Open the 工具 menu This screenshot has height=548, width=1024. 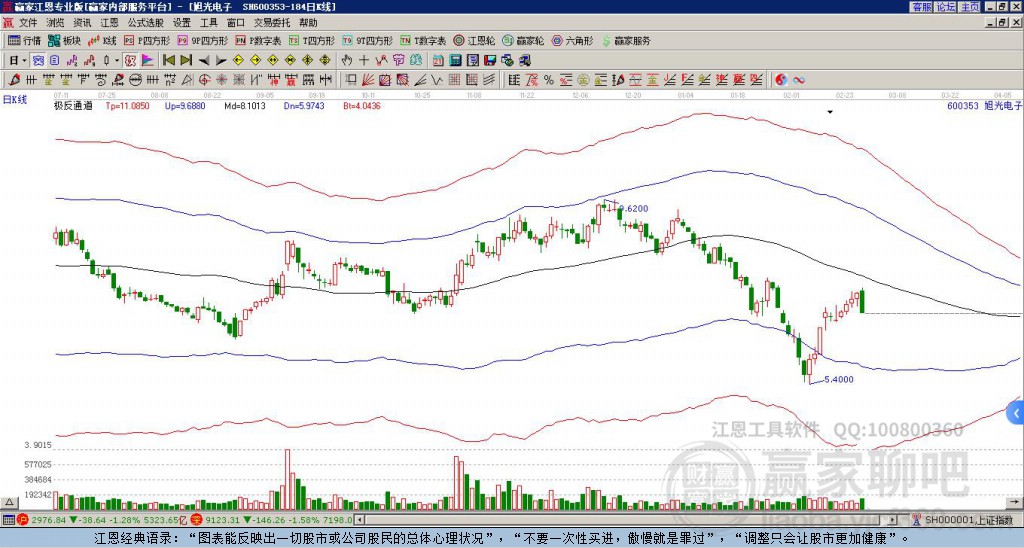[208, 23]
